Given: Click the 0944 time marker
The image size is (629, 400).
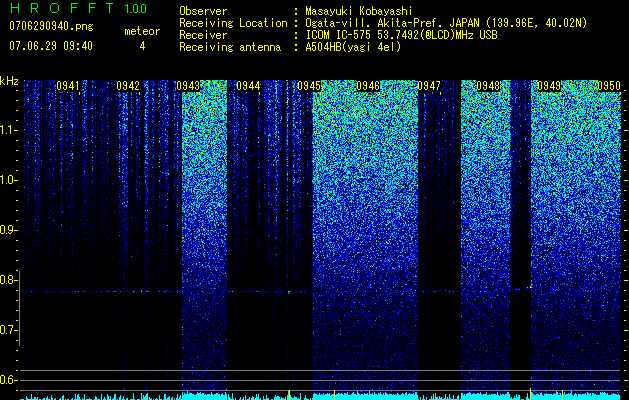Looking at the screenshot, I should 248,86.
